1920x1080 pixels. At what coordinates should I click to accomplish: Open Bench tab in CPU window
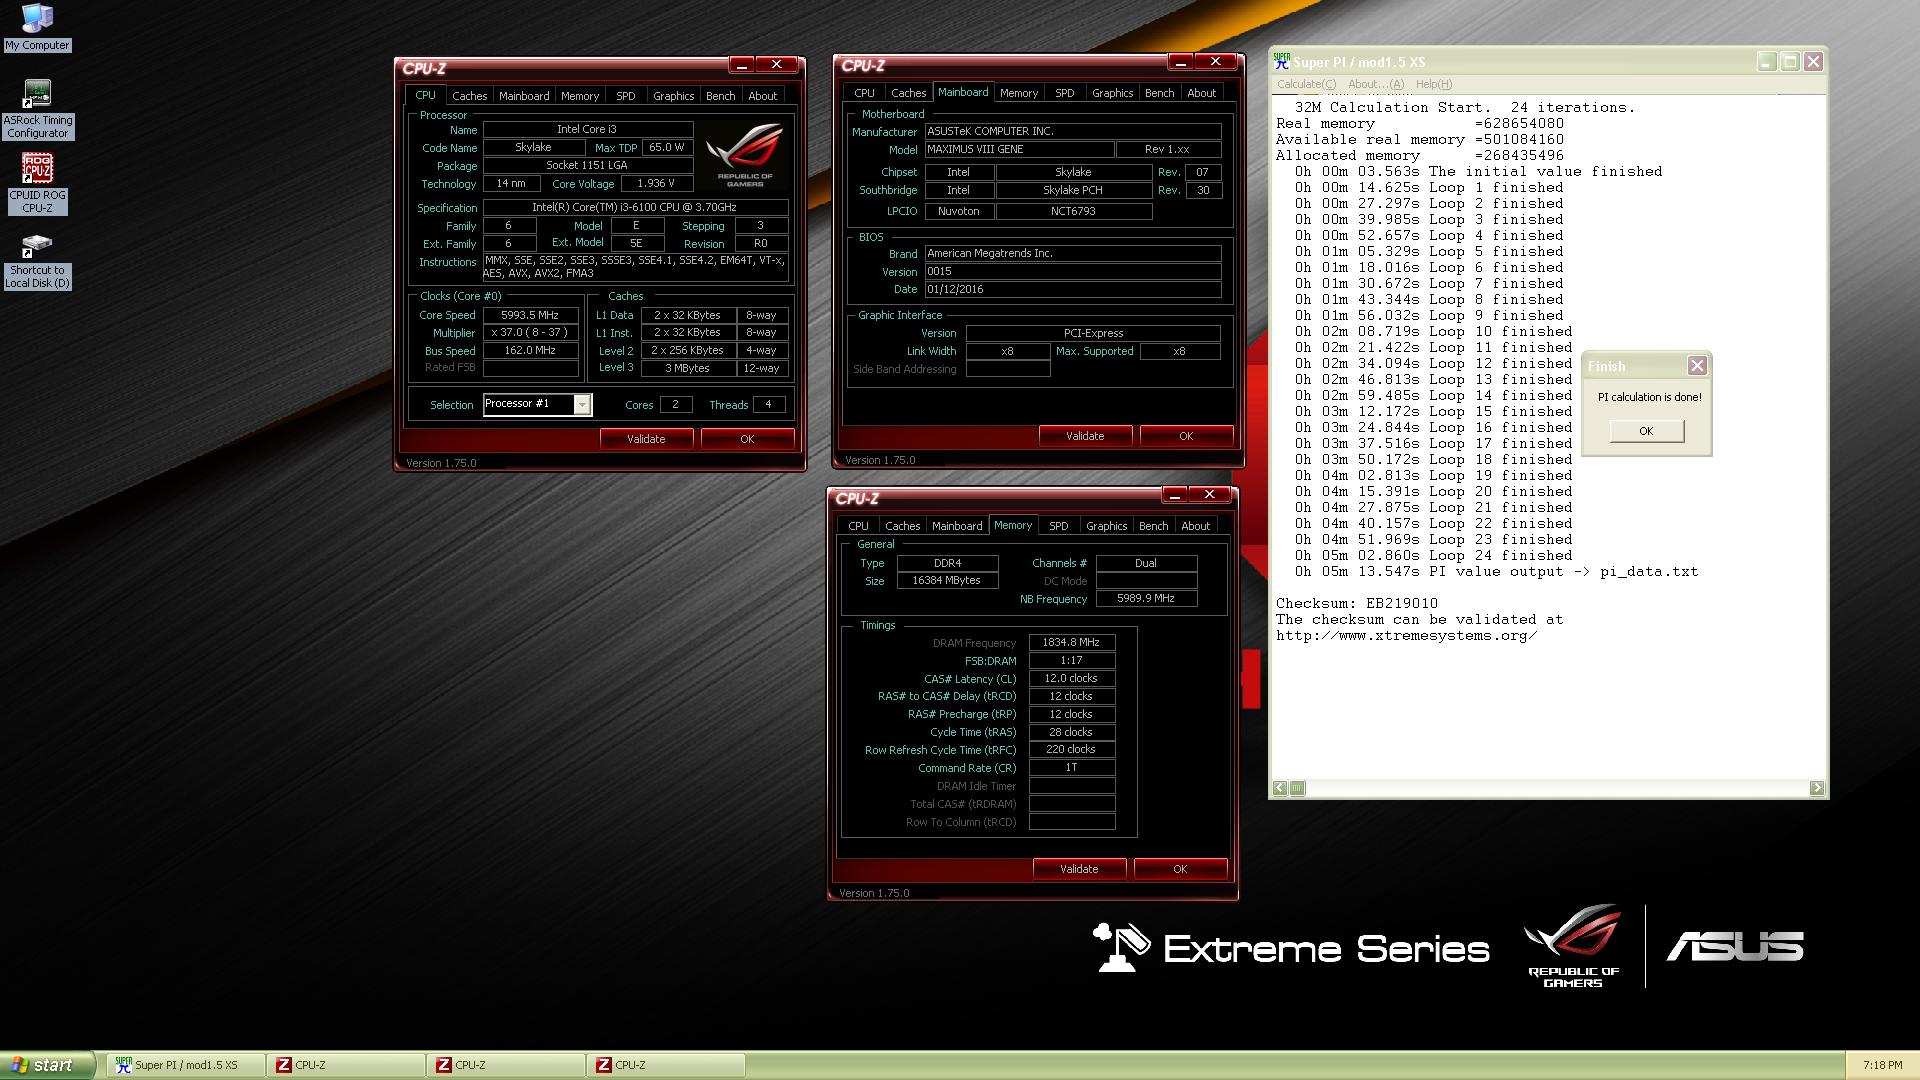[720, 96]
